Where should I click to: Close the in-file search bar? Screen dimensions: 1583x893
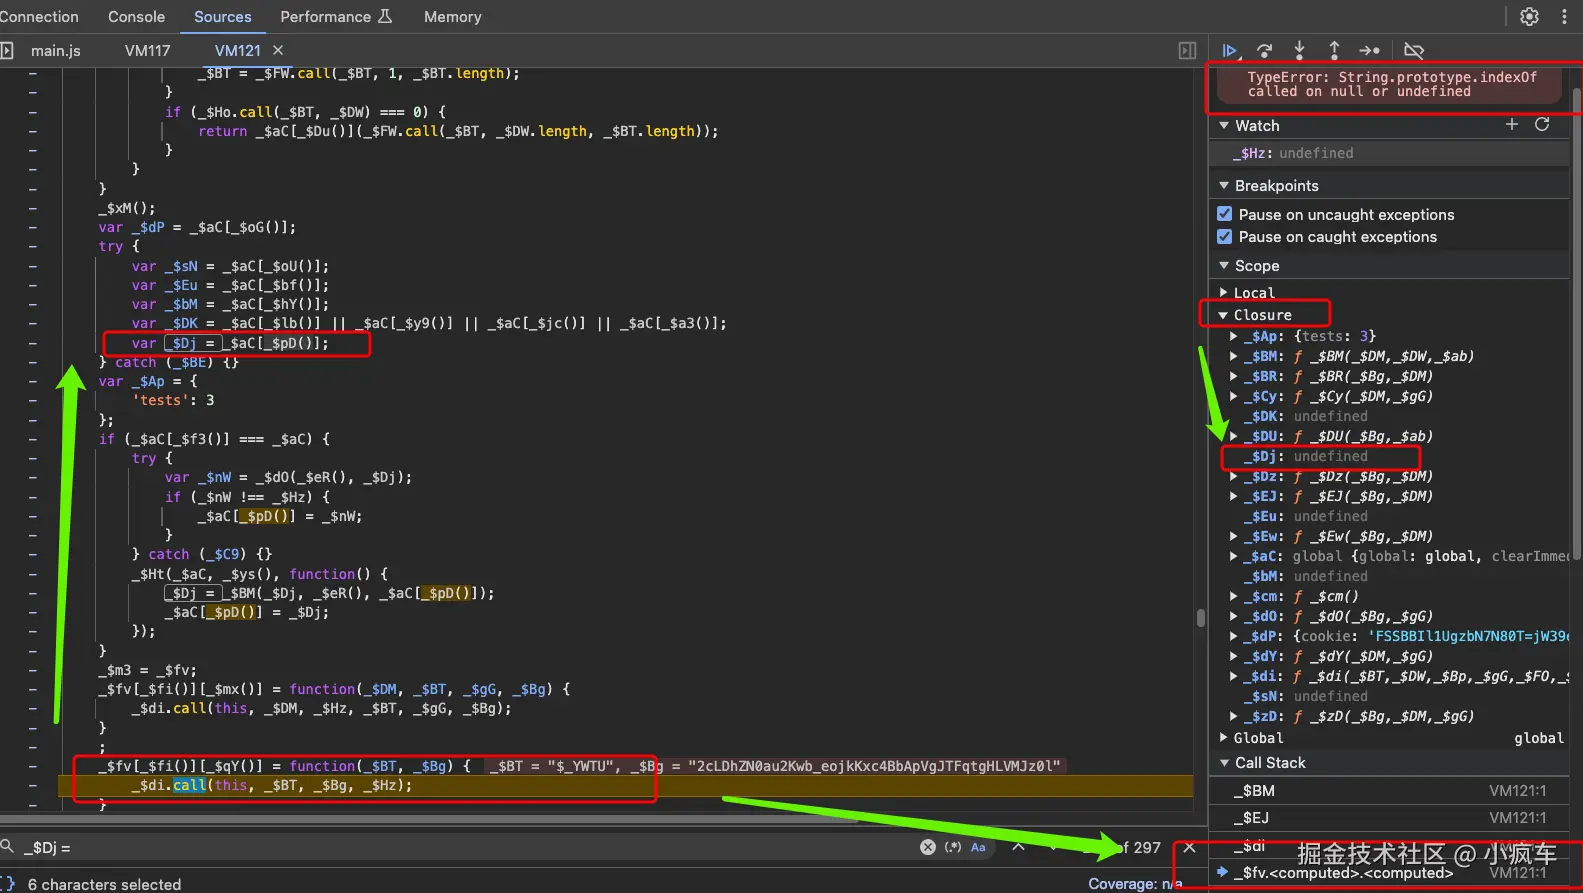click(x=1189, y=847)
